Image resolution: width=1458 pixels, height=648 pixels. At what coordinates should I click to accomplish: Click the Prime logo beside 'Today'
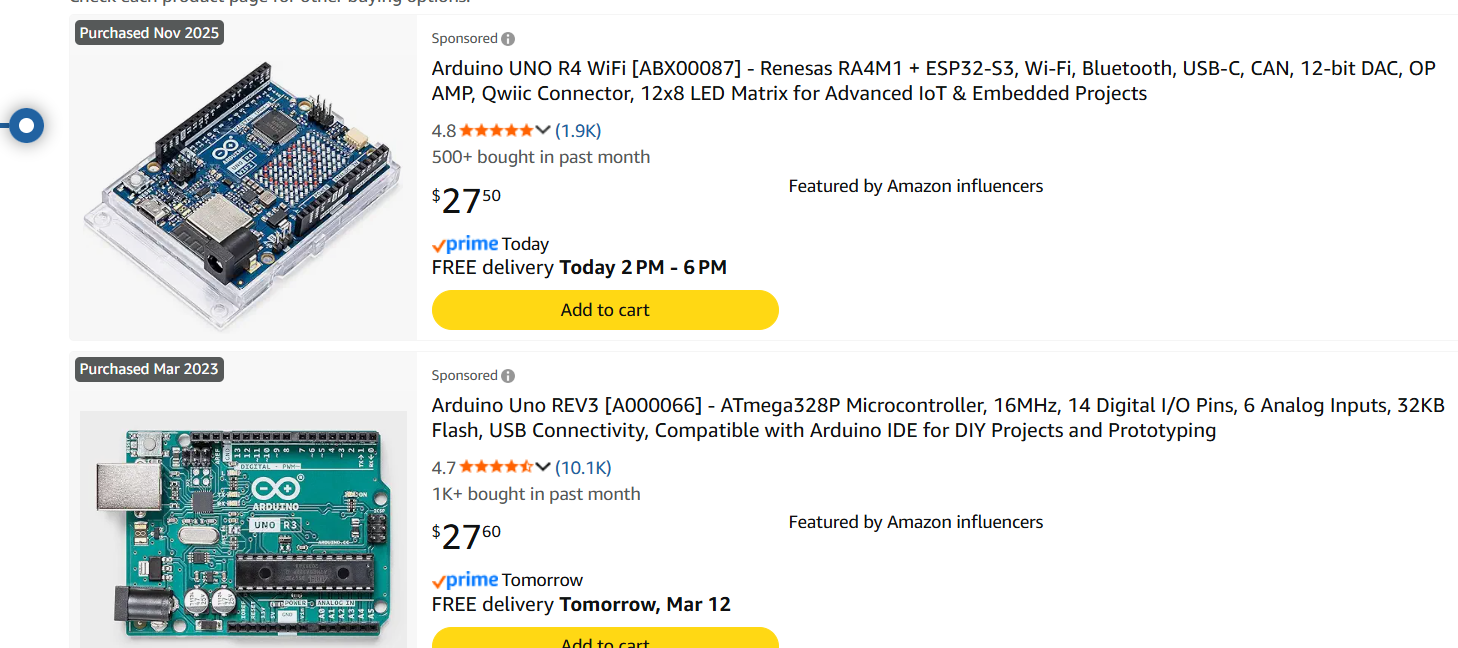click(x=465, y=244)
